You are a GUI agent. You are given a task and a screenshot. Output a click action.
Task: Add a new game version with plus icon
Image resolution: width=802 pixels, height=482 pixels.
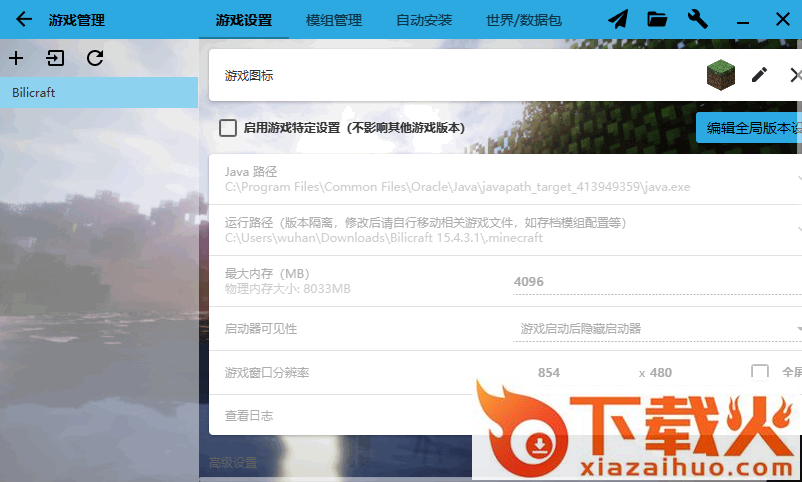pyautogui.click(x=16, y=58)
